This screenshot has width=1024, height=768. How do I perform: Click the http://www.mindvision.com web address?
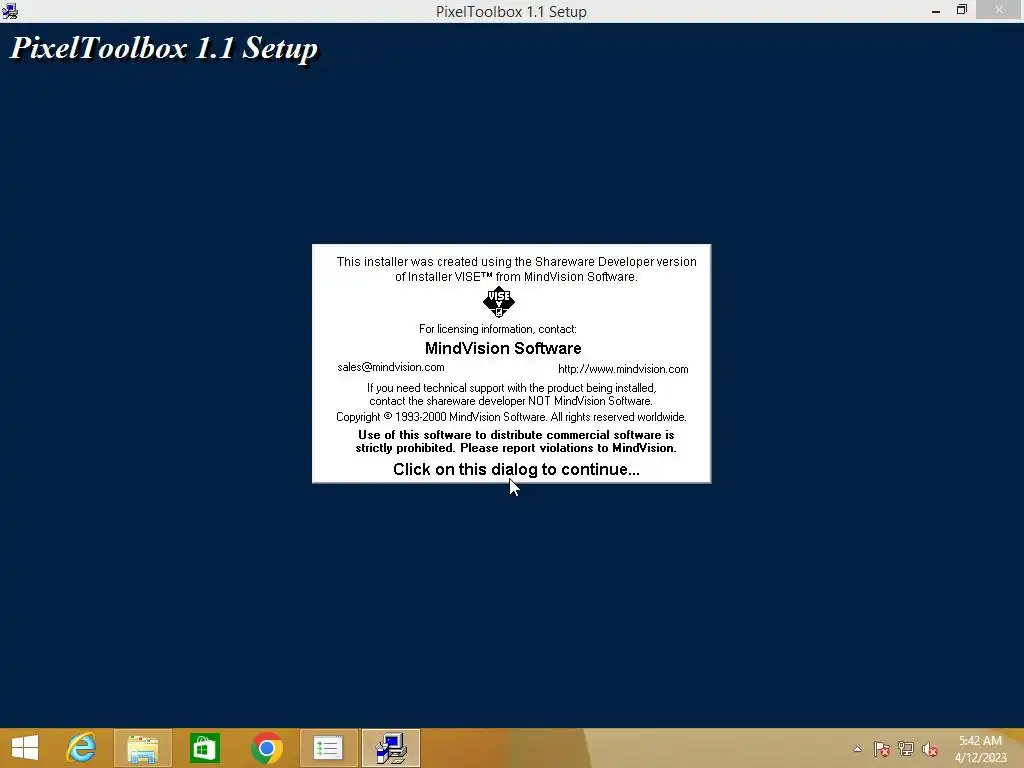click(x=623, y=369)
